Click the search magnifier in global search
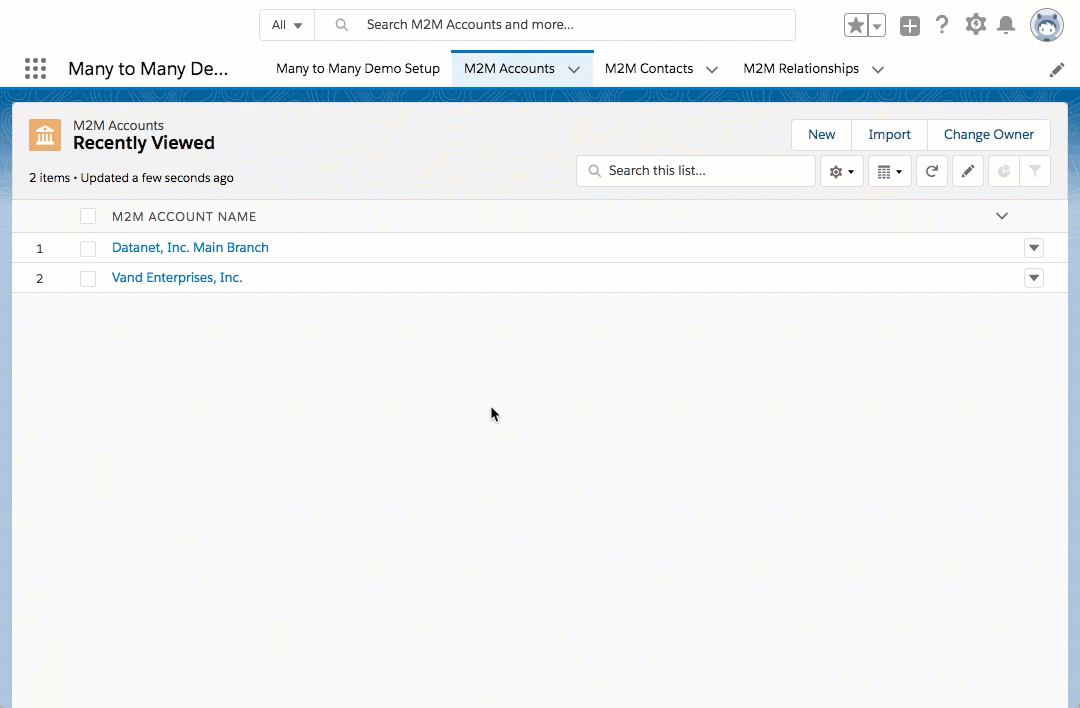 pyautogui.click(x=341, y=25)
